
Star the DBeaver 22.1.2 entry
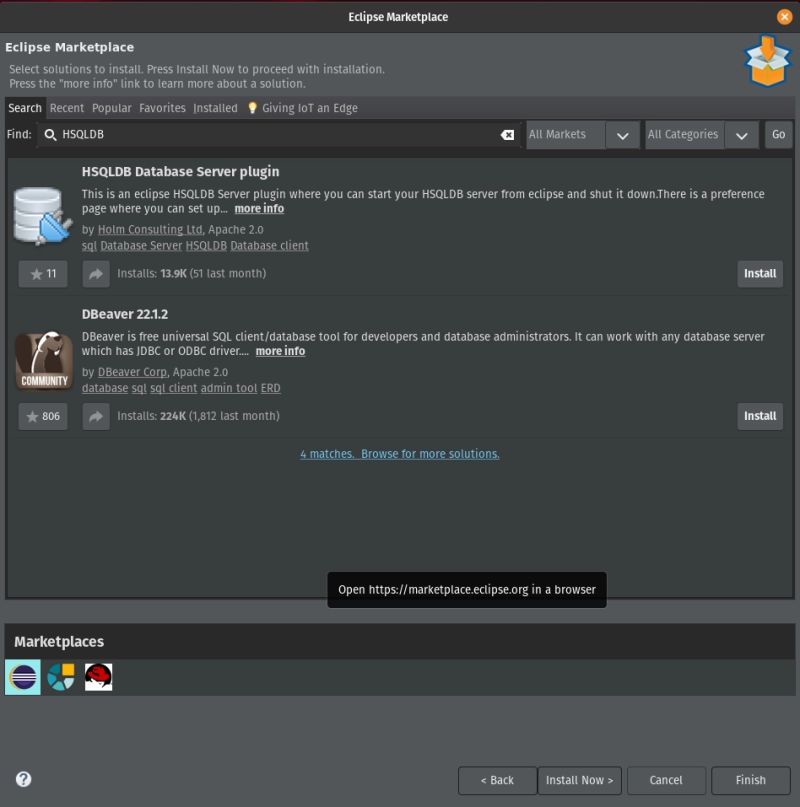[43, 416]
